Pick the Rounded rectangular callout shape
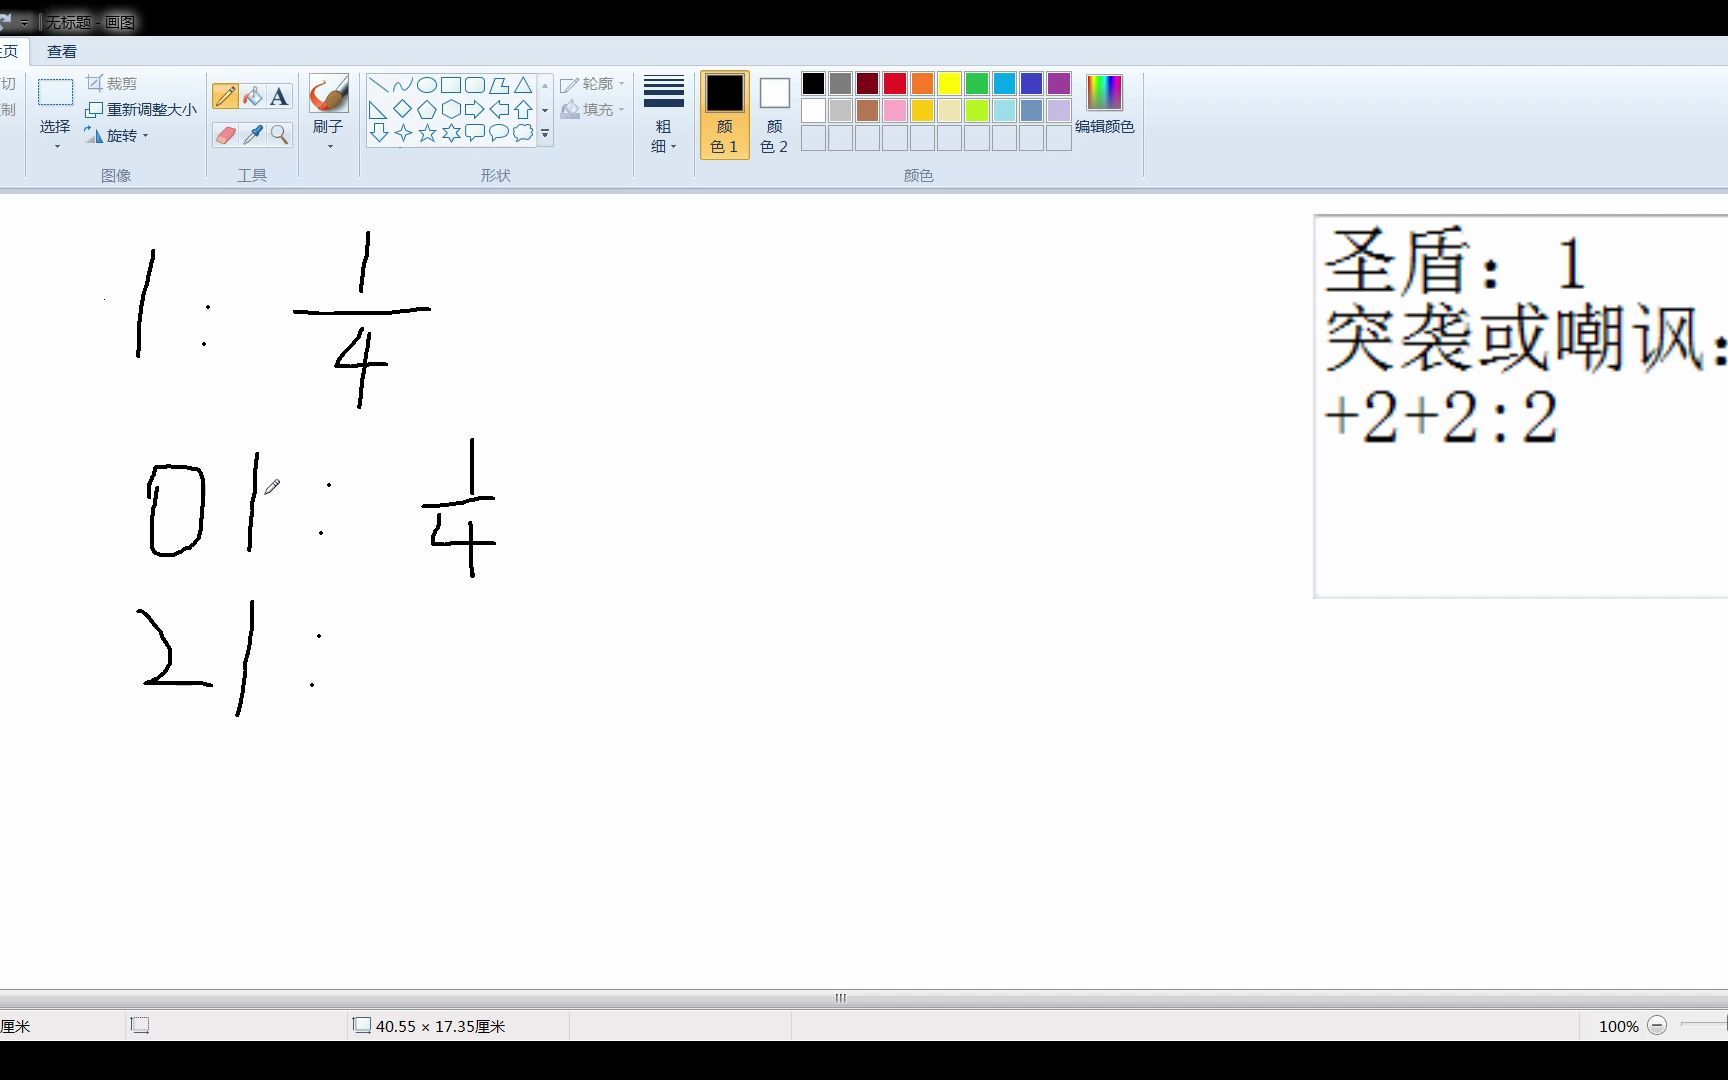This screenshot has height=1080, width=1728. (x=475, y=133)
